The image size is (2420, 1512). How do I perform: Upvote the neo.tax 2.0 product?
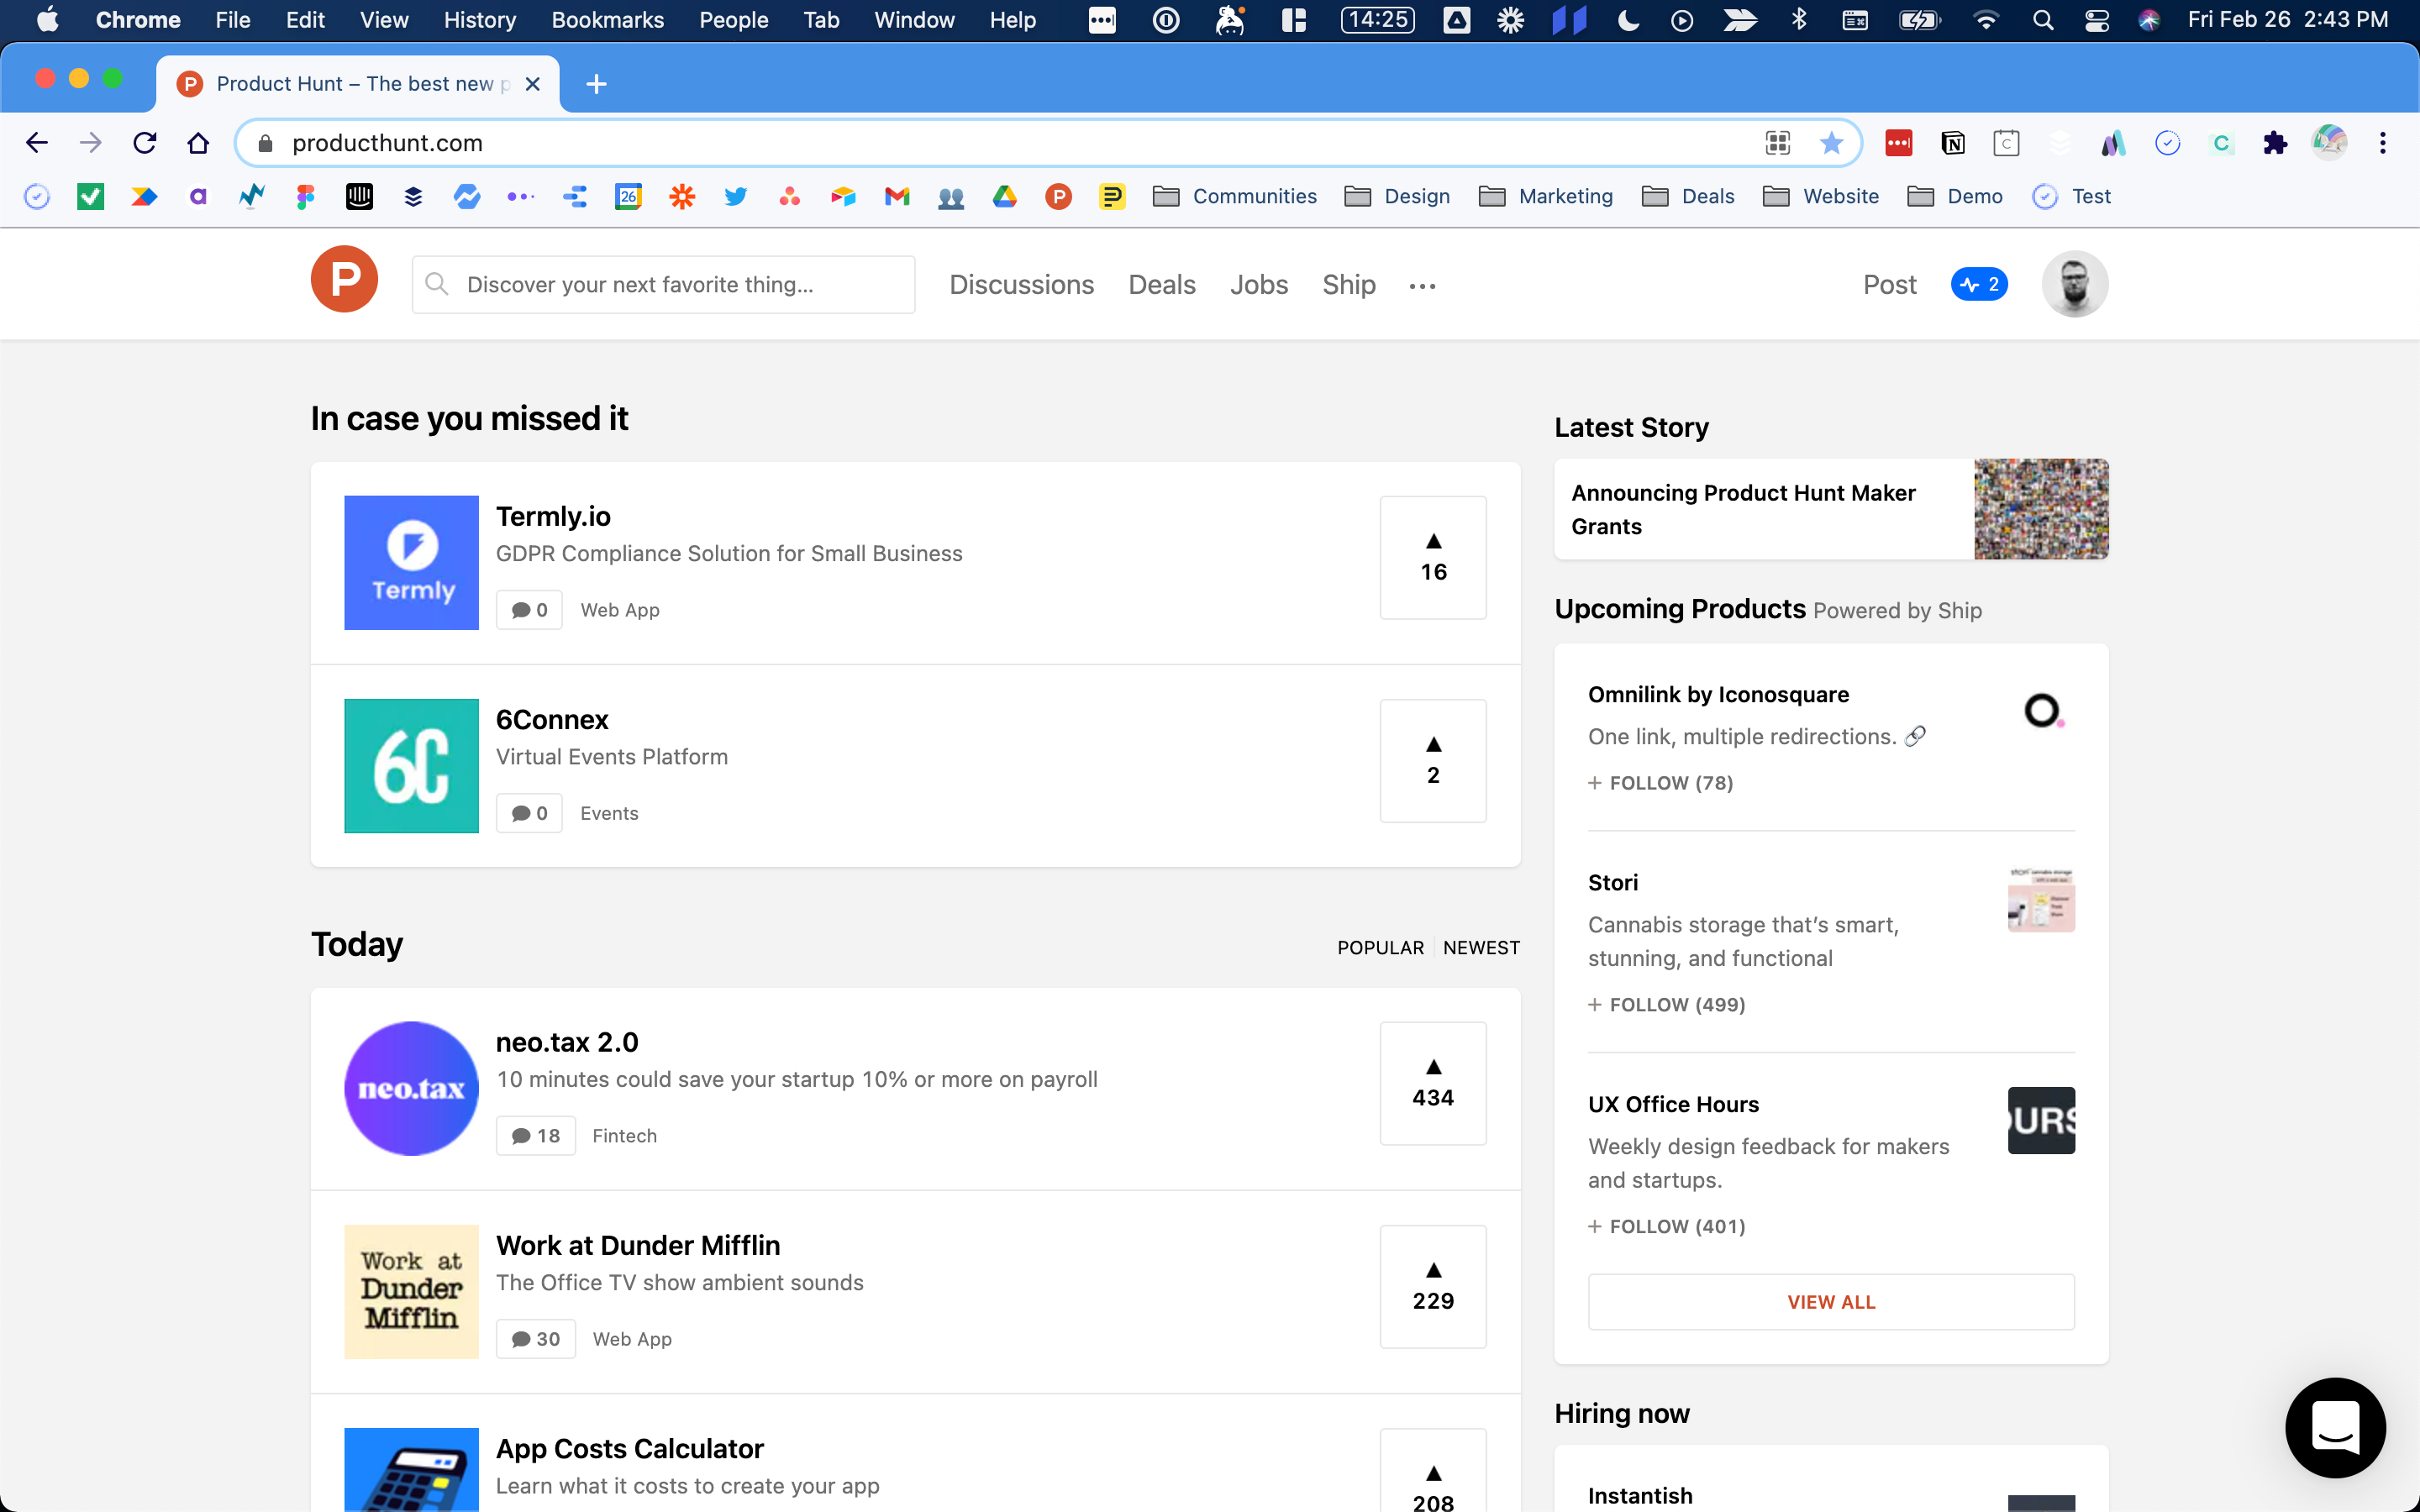1432,1083
